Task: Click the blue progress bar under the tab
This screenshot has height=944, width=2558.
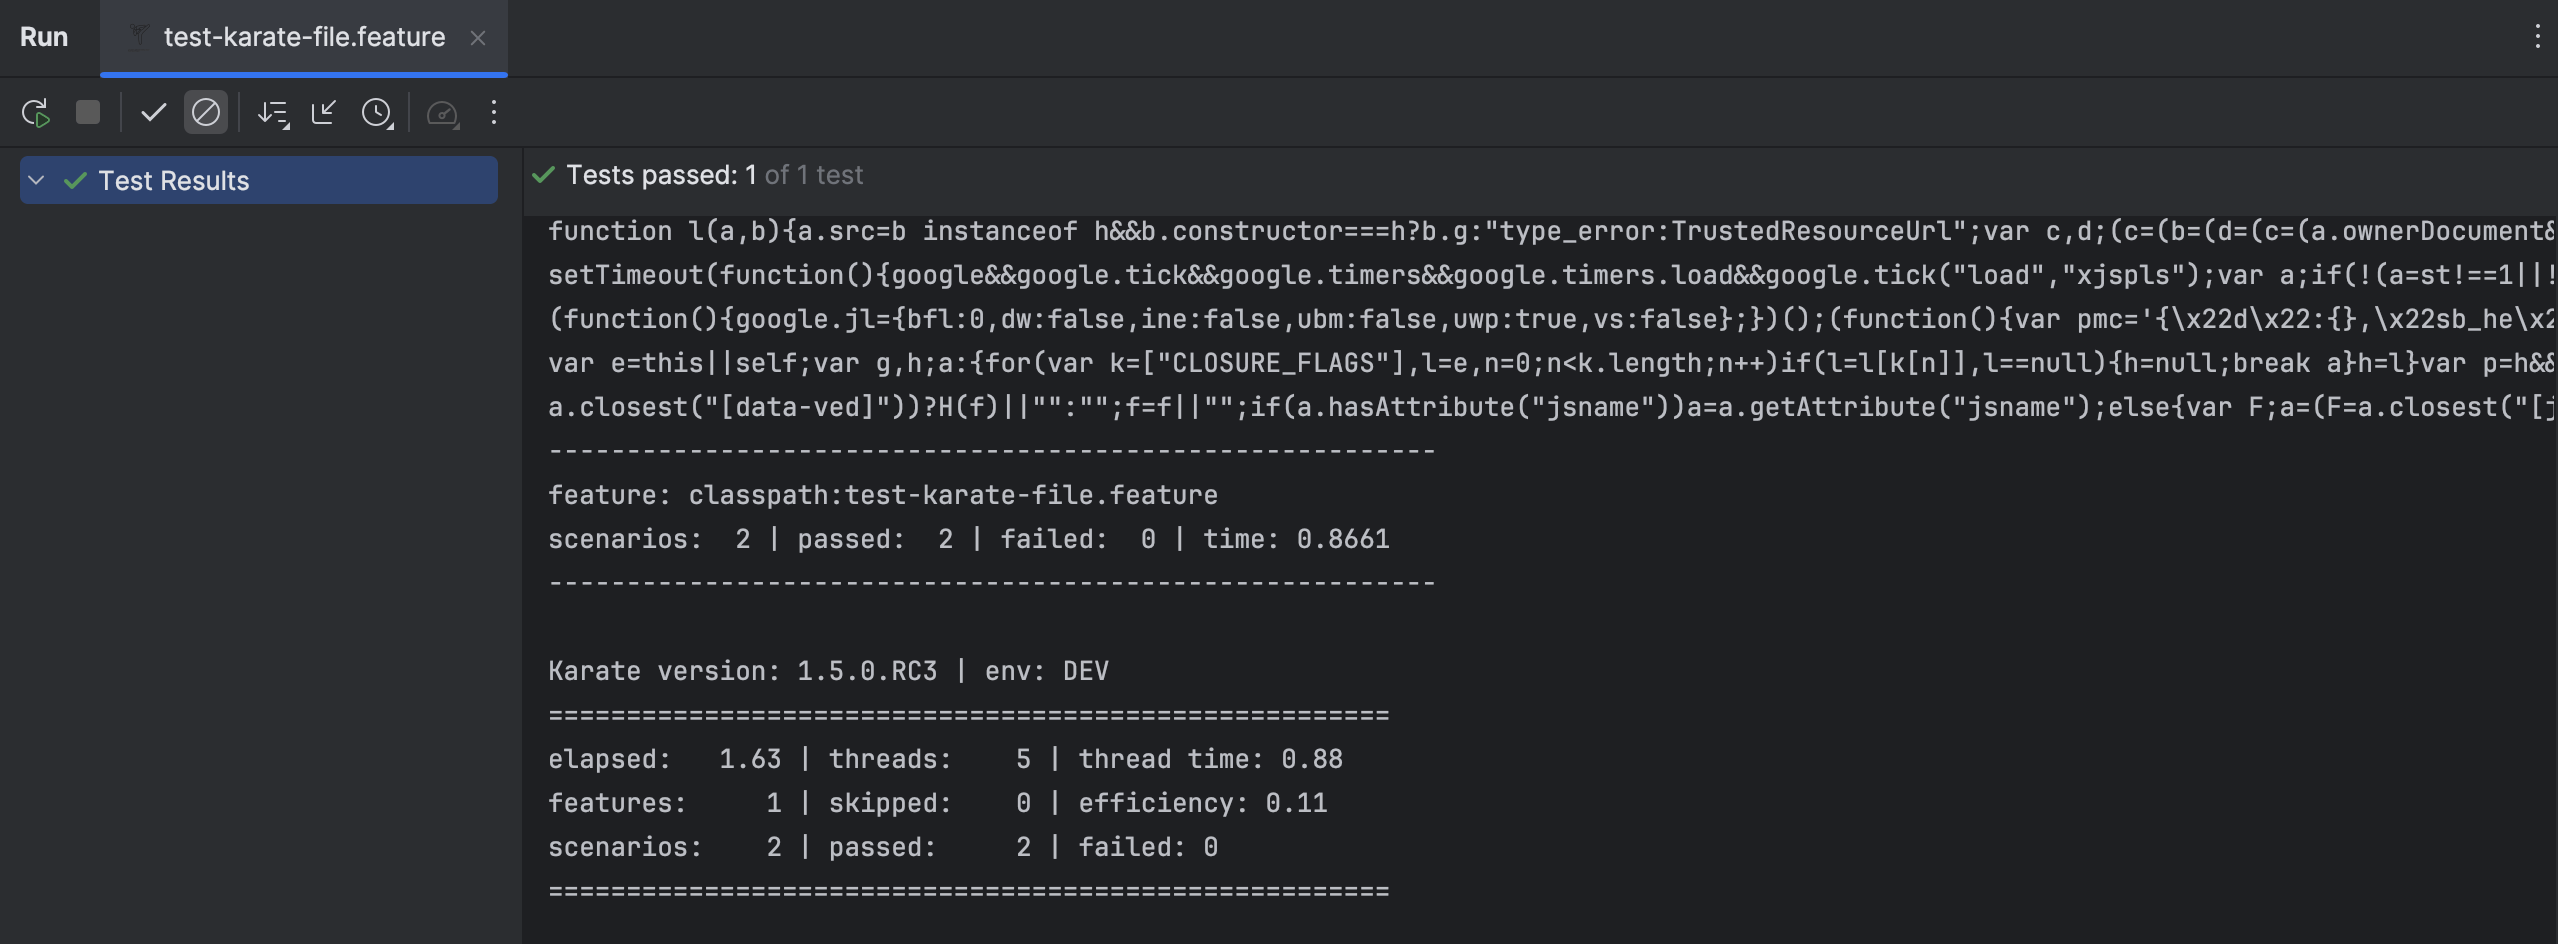Action: pos(304,74)
